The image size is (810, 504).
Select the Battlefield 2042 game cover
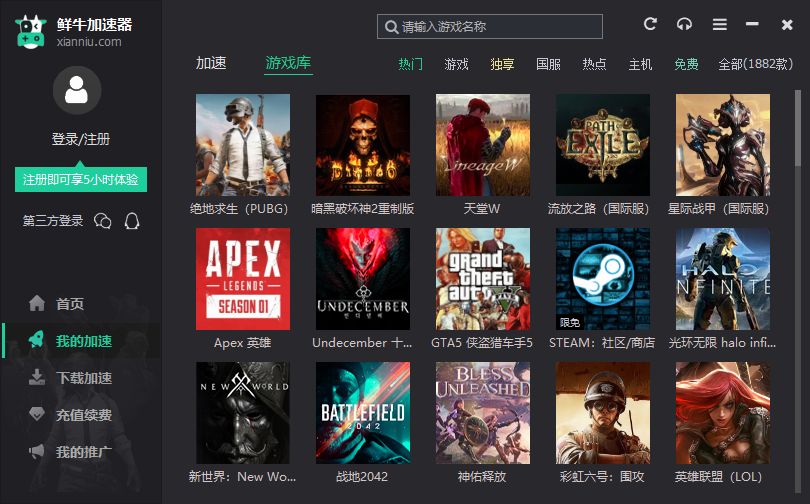tap(363, 413)
